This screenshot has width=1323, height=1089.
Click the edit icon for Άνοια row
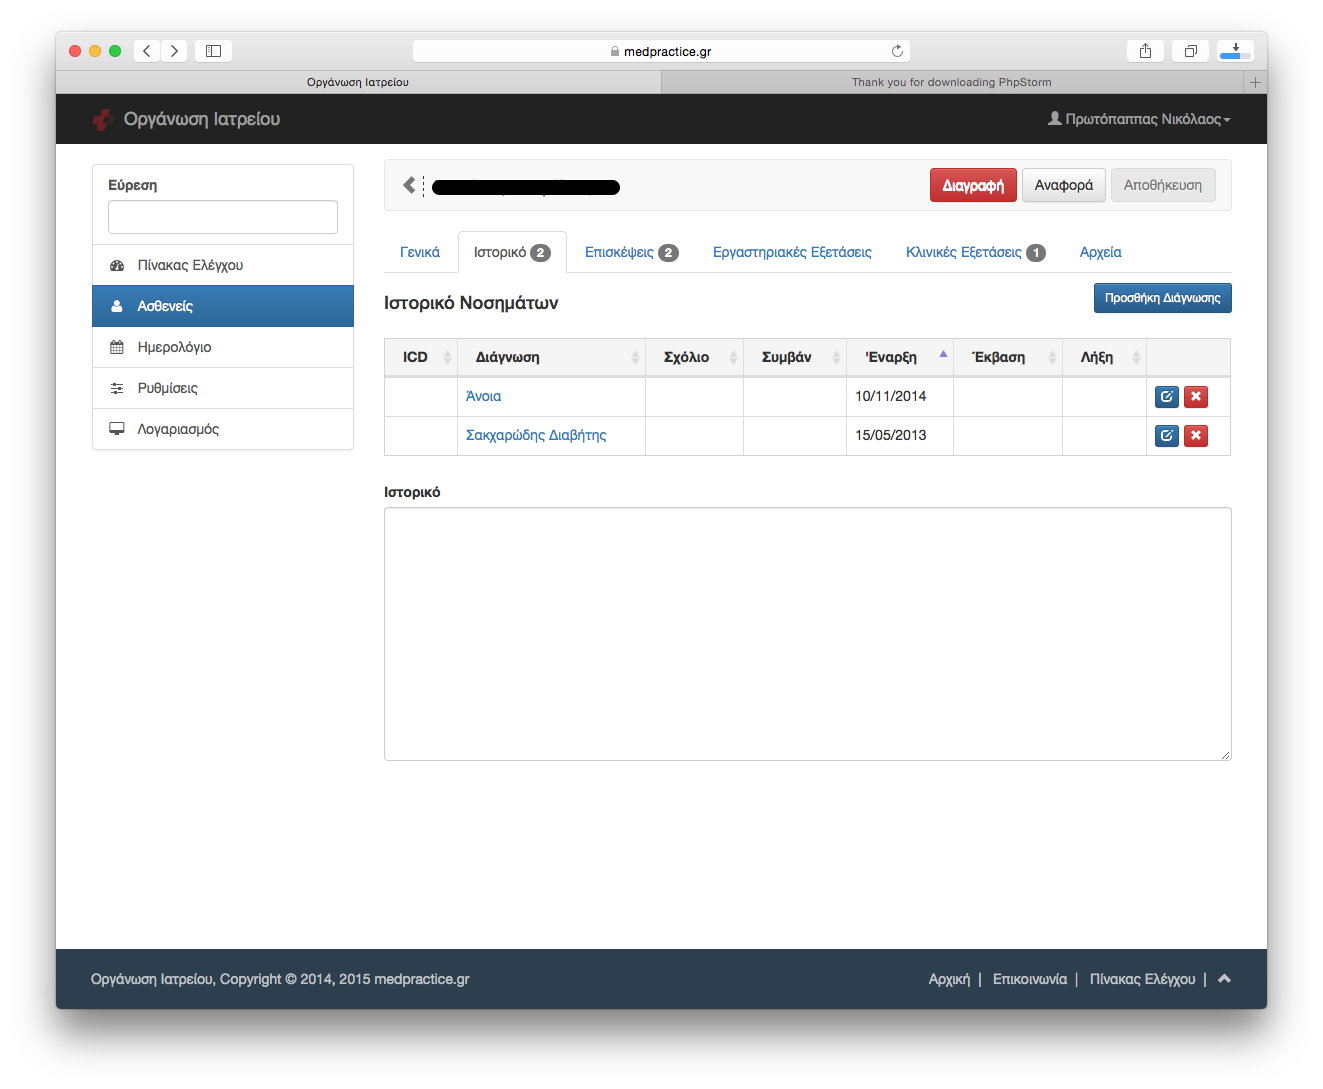pyautogui.click(x=1166, y=397)
